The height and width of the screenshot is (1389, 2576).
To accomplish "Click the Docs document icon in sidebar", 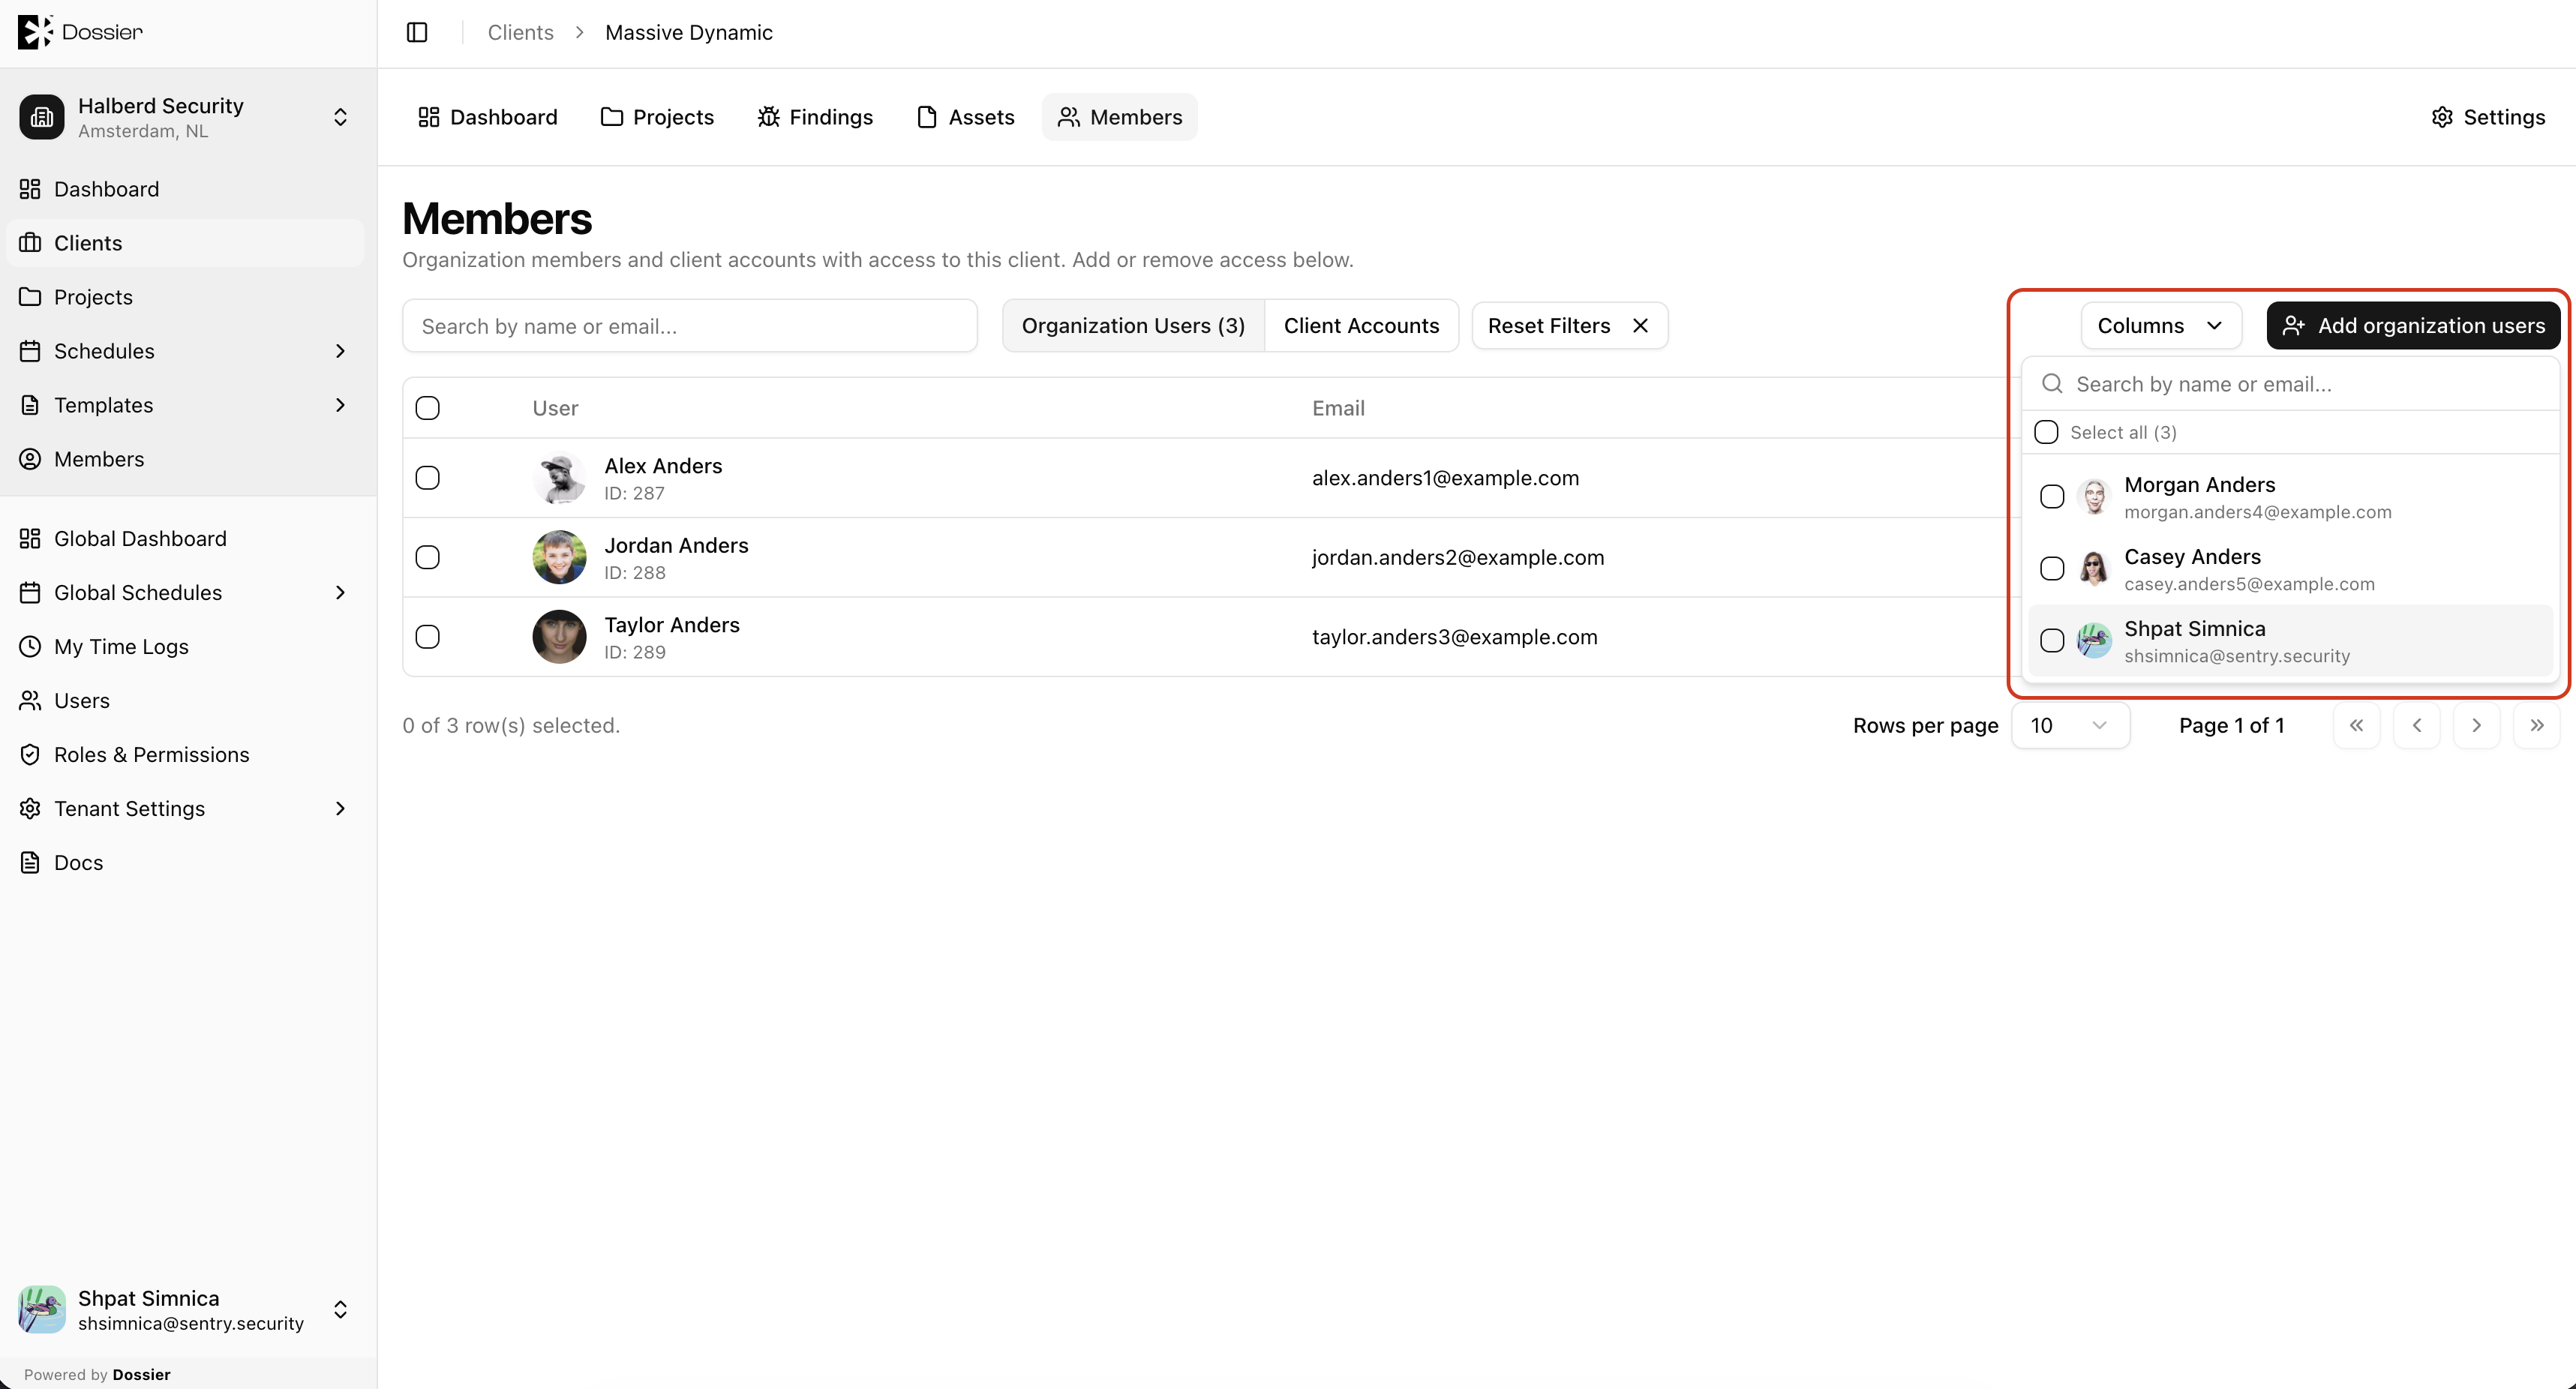I will click(x=30, y=862).
